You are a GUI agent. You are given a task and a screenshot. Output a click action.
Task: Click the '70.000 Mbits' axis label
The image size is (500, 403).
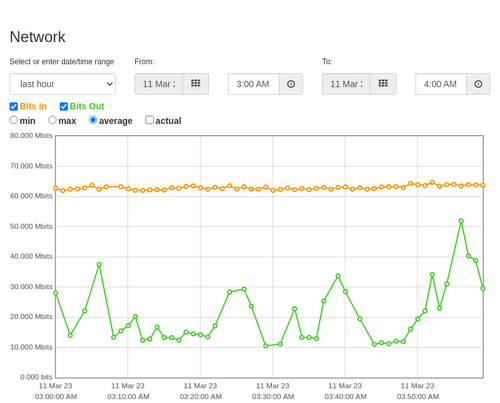[31, 166]
